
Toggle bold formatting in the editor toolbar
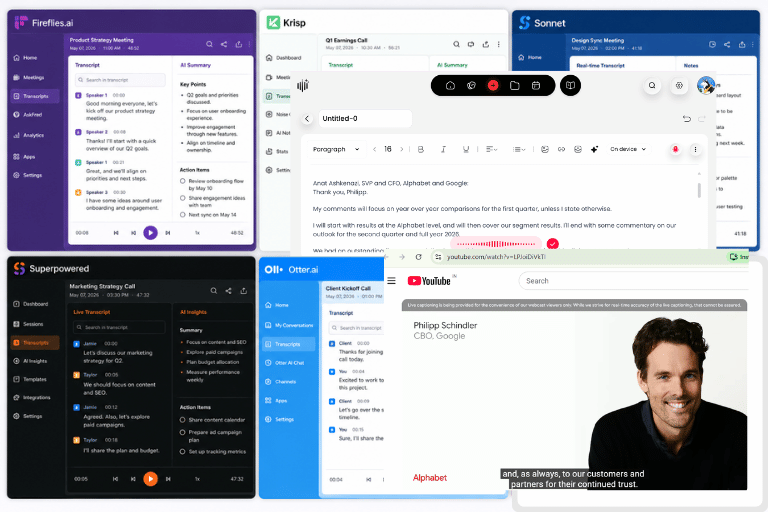[421, 149]
